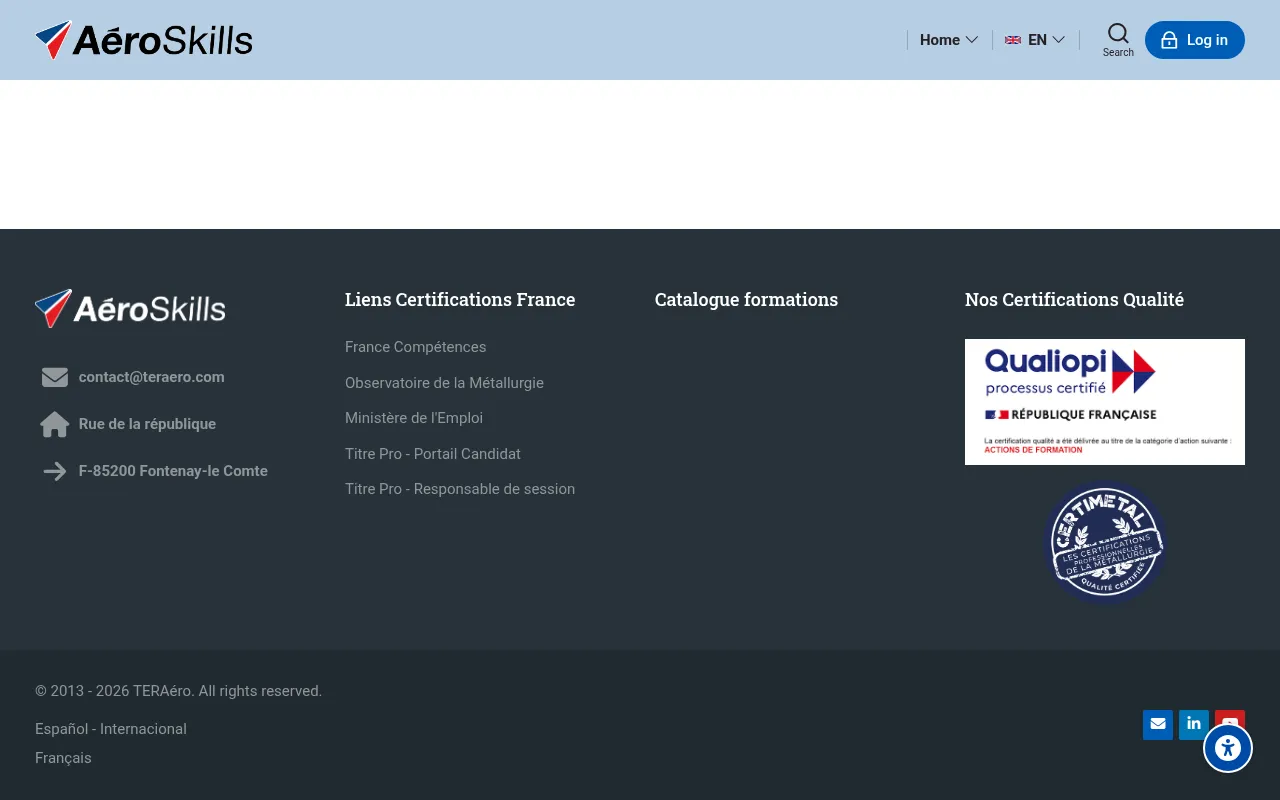The width and height of the screenshot is (1280, 800).
Task: Click the Nos Certifications Qualité heading
Action: coord(1074,299)
